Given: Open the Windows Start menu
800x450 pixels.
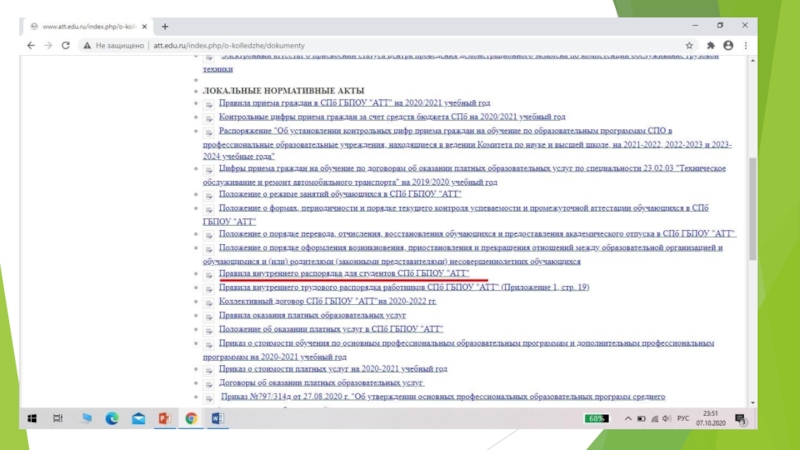Looking at the screenshot, I should (33, 418).
